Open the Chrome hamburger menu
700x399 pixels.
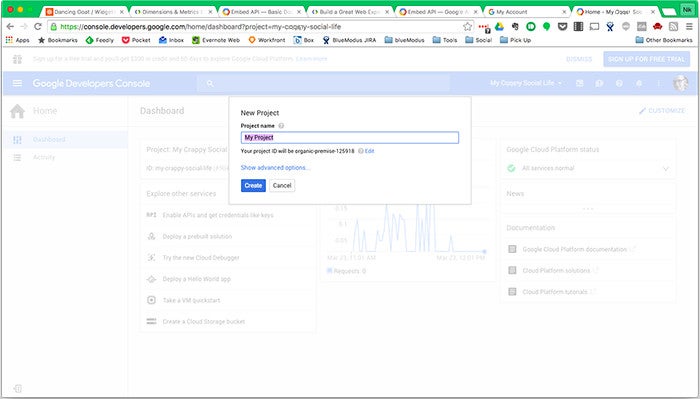point(689,27)
